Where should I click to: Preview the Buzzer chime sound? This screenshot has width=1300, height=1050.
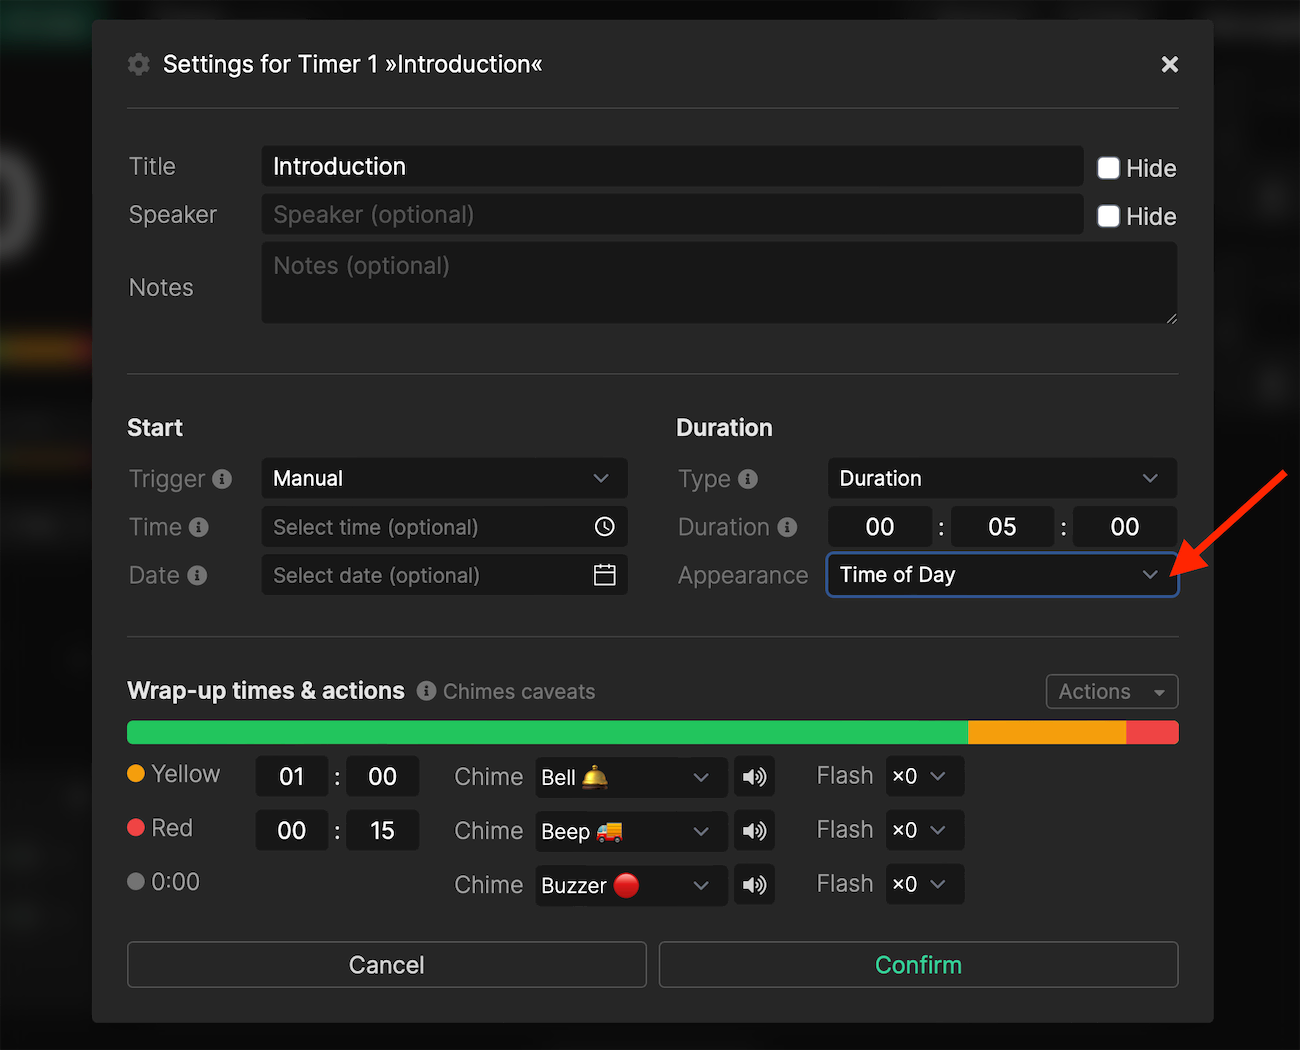pos(755,885)
